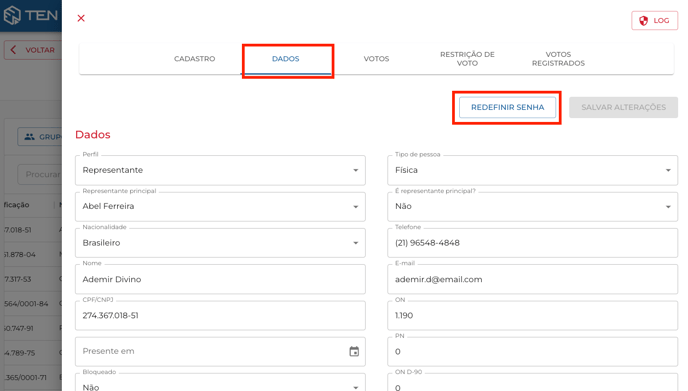
Task: Click the PN input field
Action: [532, 352]
